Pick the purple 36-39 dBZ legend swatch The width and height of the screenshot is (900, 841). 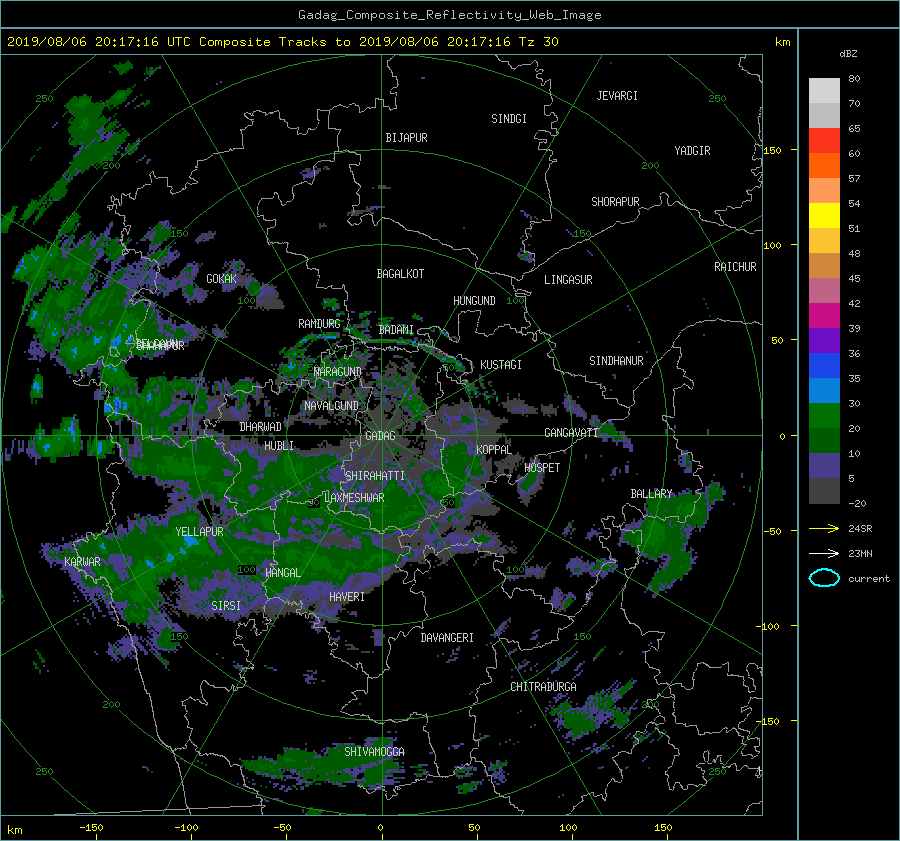[824, 340]
